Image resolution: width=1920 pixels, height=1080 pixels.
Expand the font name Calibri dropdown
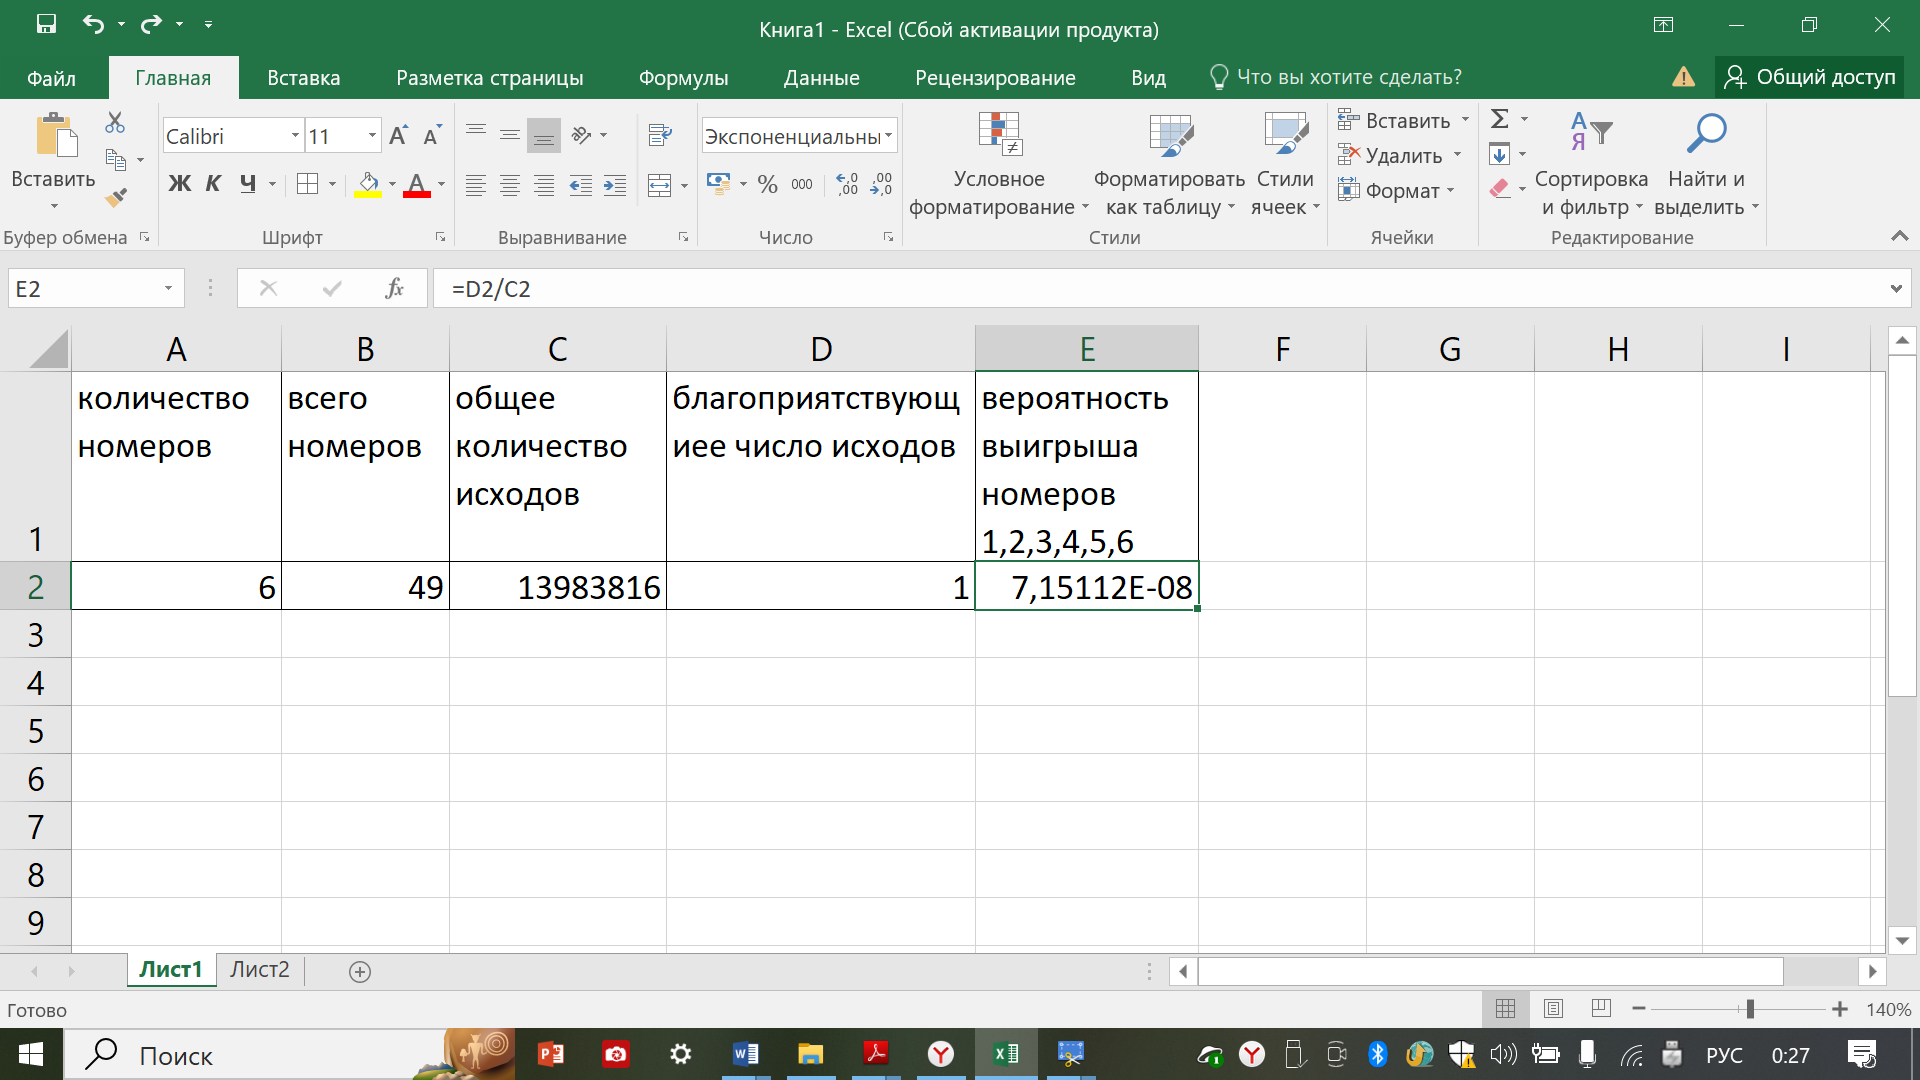pos(295,136)
